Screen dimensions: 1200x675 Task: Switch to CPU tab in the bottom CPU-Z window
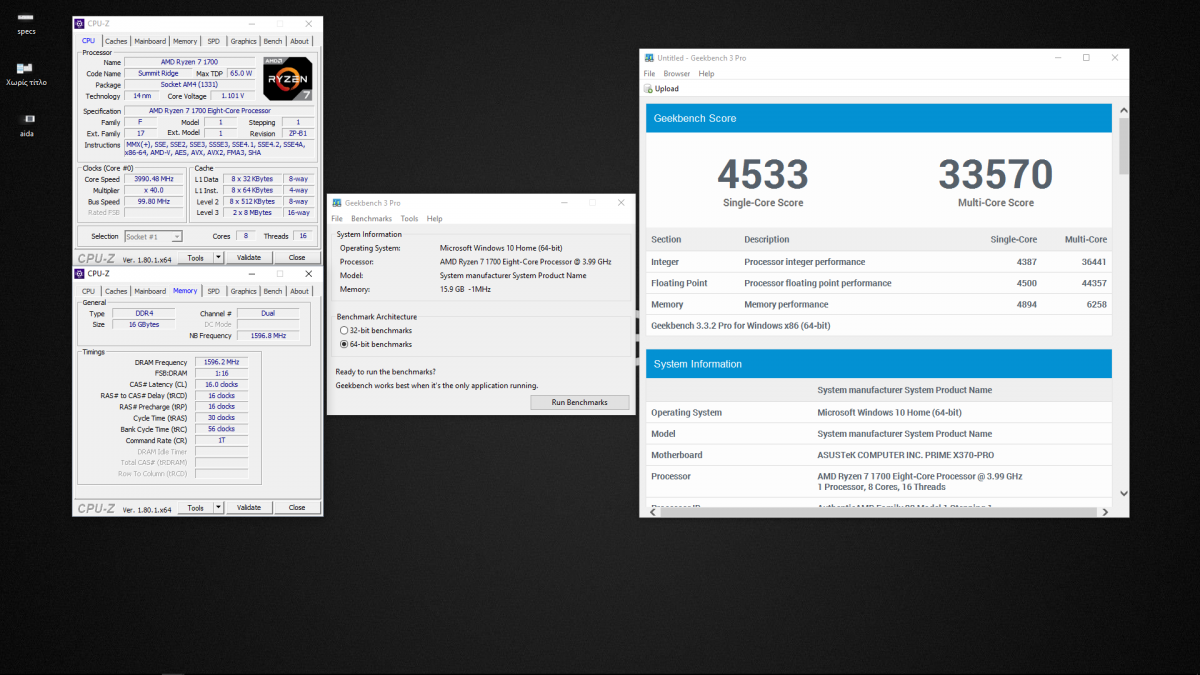tap(88, 291)
